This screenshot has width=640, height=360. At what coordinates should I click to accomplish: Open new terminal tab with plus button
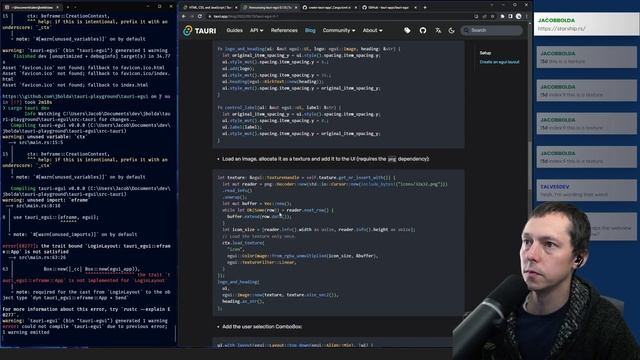pyautogui.click(x=68, y=7)
